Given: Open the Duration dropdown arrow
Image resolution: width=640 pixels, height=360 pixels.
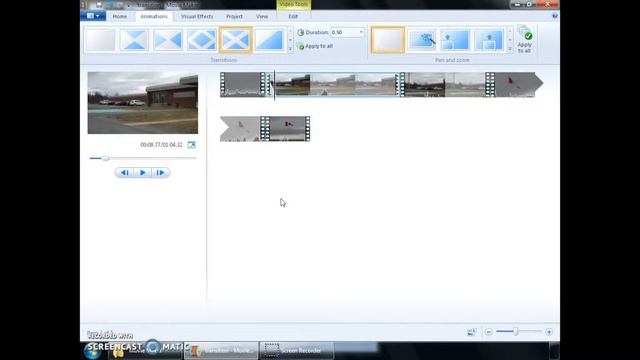Looking at the screenshot, I should pyautogui.click(x=361, y=32).
